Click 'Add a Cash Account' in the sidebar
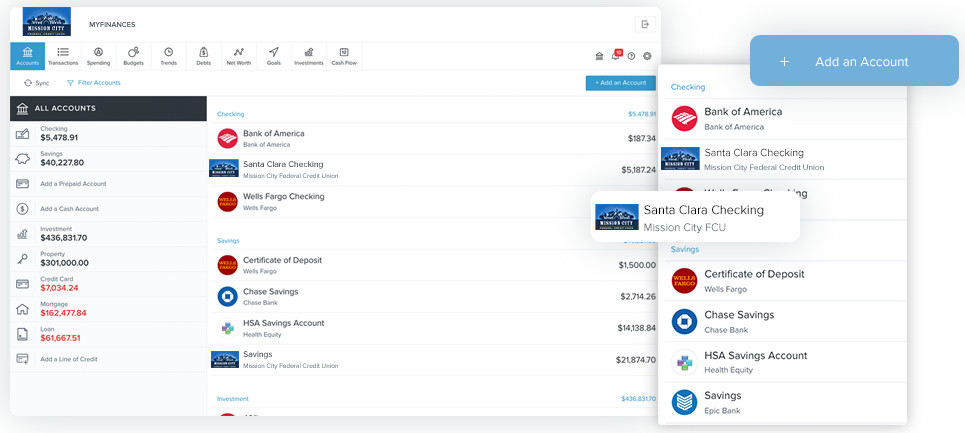The height and width of the screenshot is (433, 965). coord(70,209)
